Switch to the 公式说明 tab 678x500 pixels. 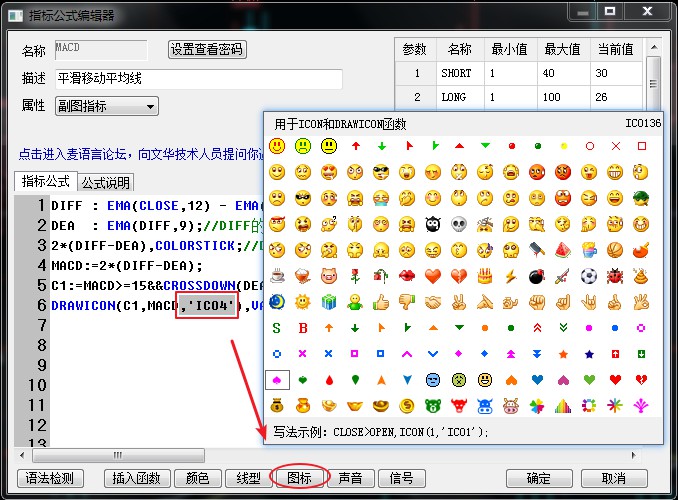click(x=106, y=182)
